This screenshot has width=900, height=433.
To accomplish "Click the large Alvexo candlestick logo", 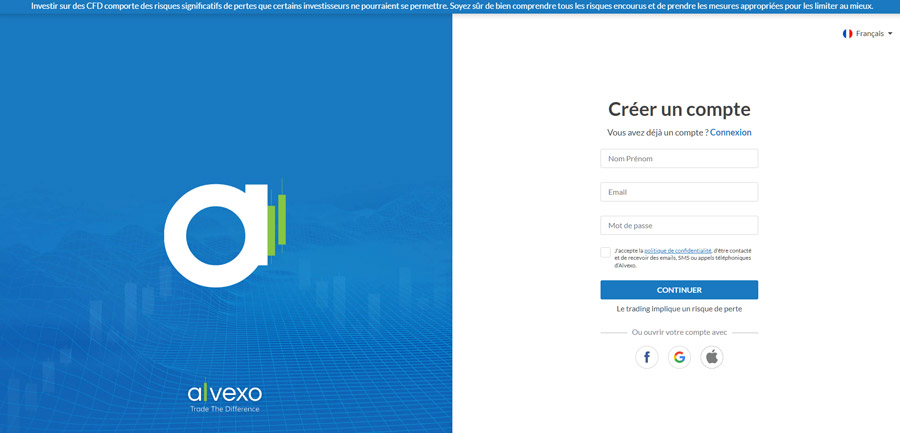I will pos(225,234).
